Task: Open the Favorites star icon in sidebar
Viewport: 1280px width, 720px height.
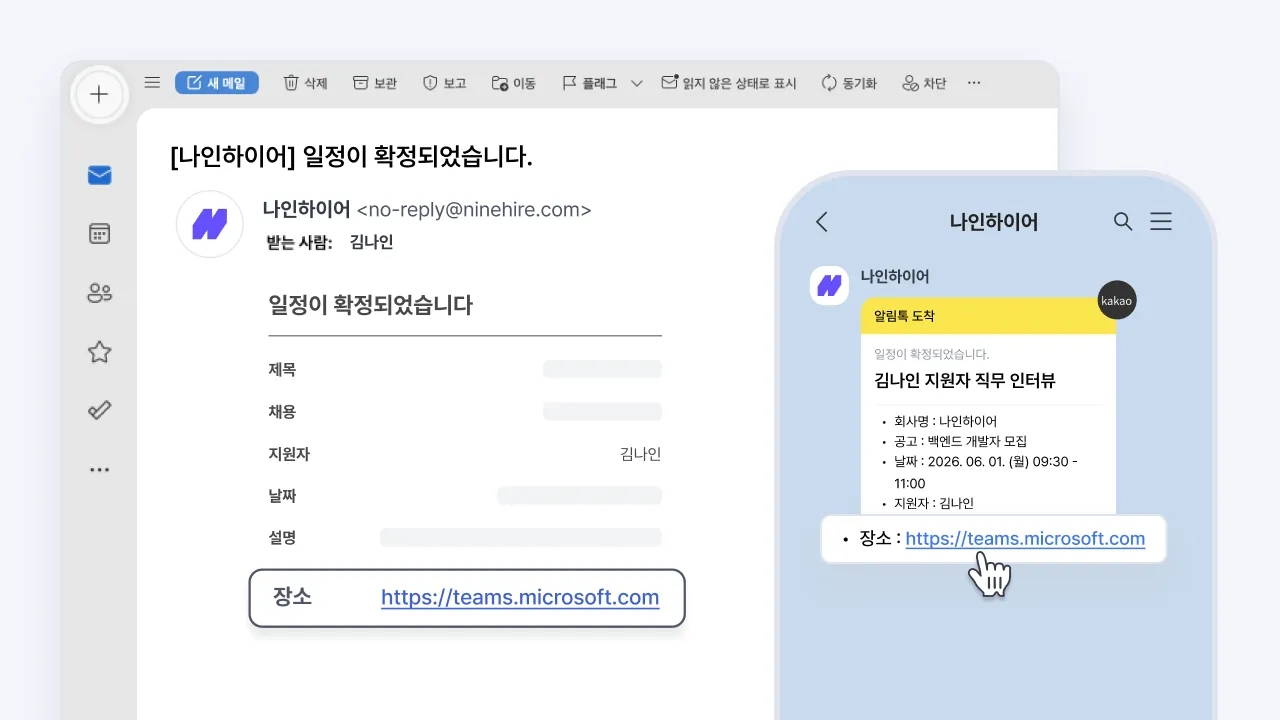Action: (99, 352)
